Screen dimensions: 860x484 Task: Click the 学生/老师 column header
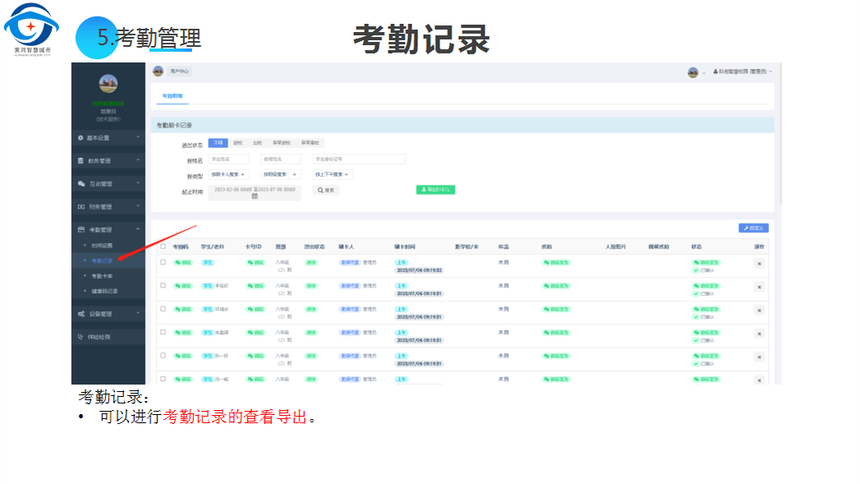(x=212, y=247)
